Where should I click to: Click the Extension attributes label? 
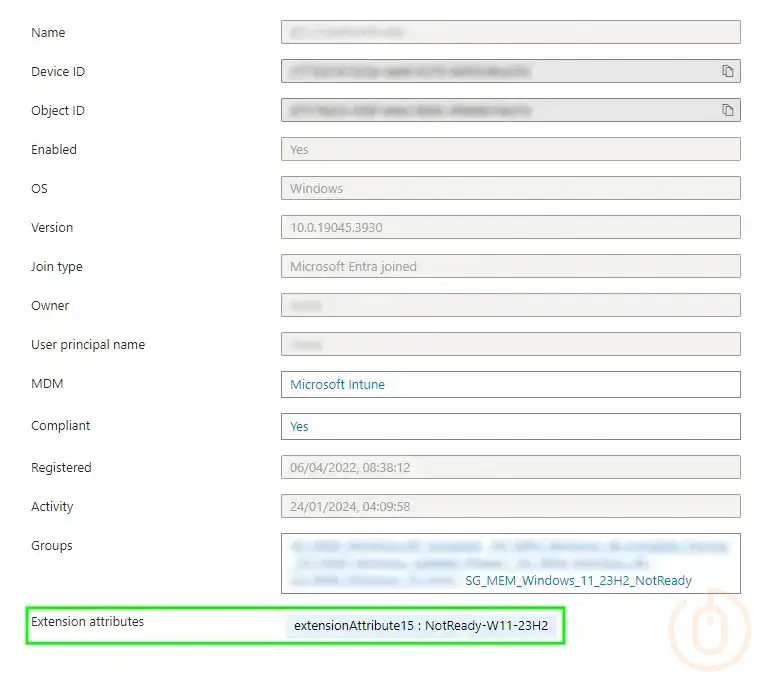point(87,621)
